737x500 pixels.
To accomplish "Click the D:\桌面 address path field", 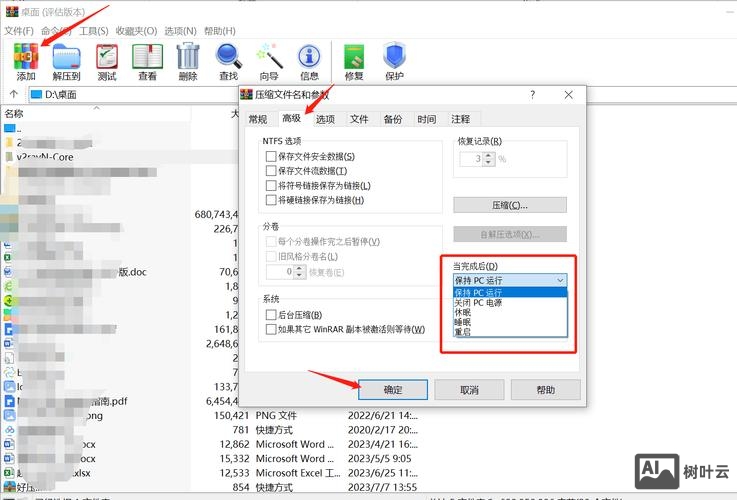I will [x=134, y=94].
